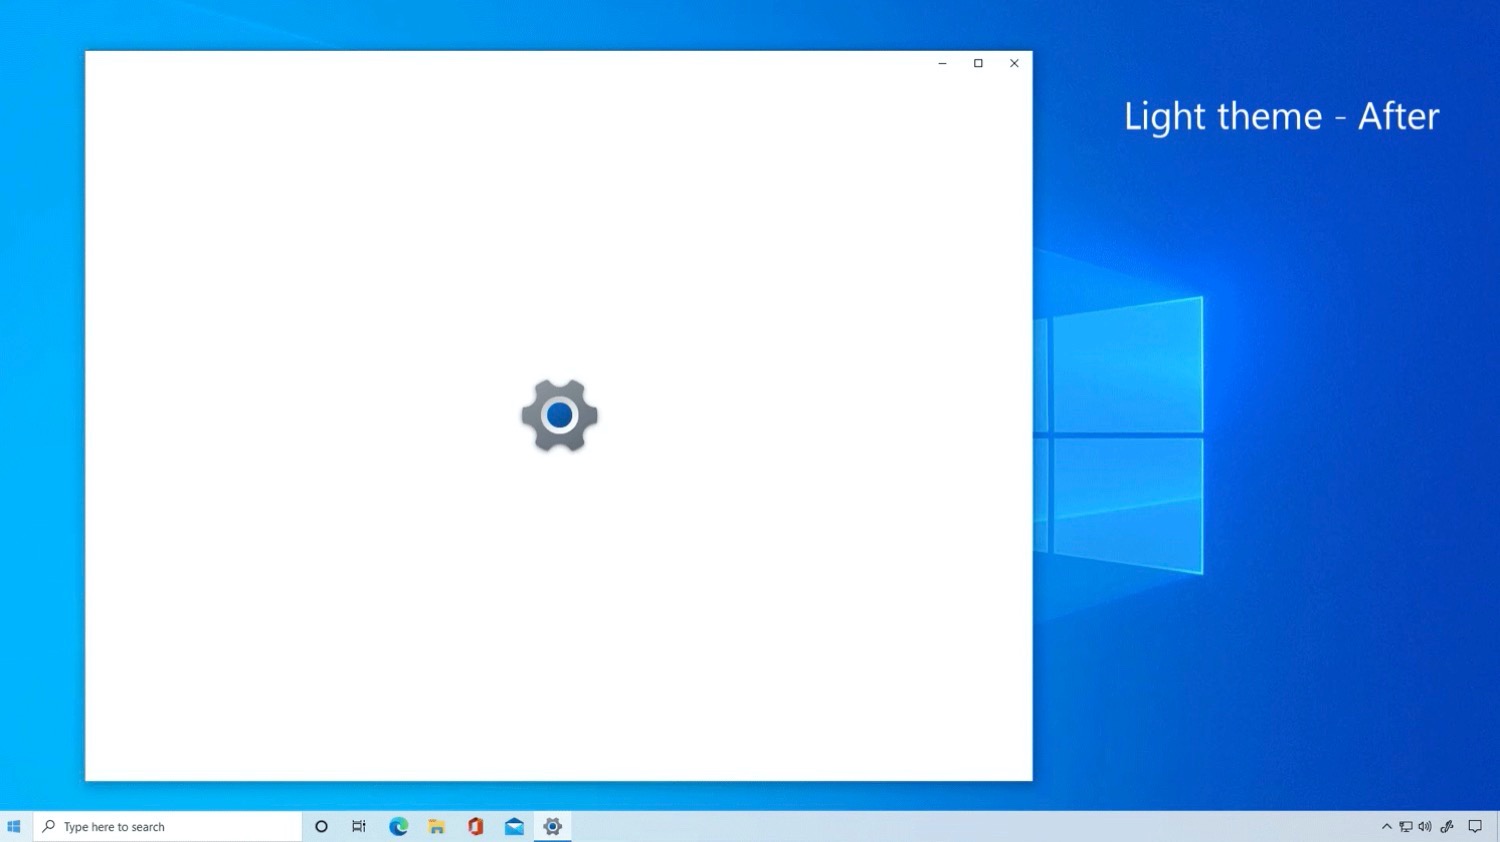The width and height of the screenshot is (1500, 842).
Task: Open Task View on the taskbar
Action: coord(359,827)
